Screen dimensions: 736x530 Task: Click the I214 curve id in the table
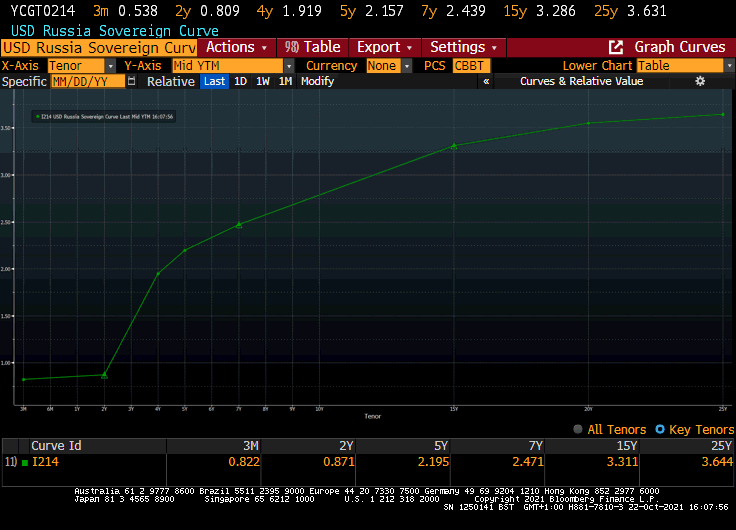45,462
